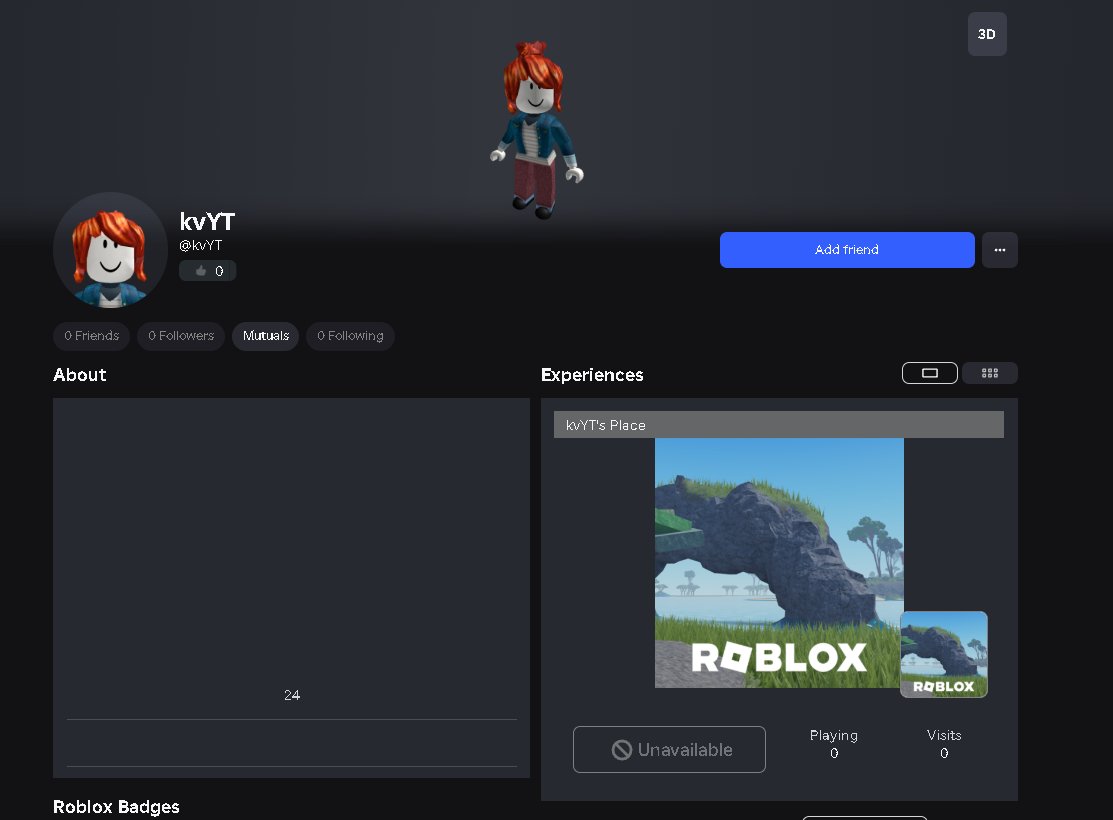The width and height of the screenshot is (1113, 820).
Task: Click the thumbs-up likes counter
Action: [207, 270]
